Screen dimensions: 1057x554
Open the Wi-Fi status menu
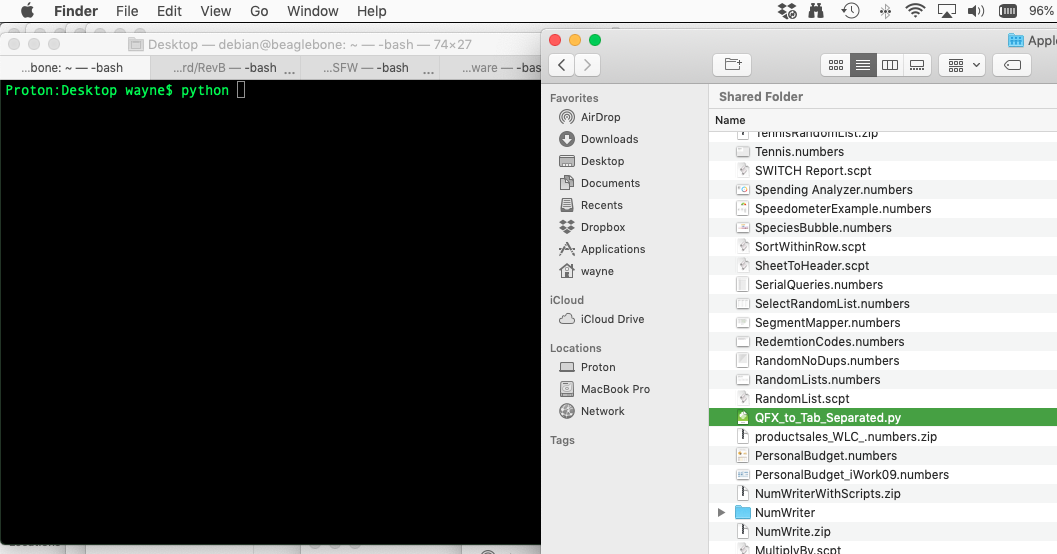tap(915, 11)
